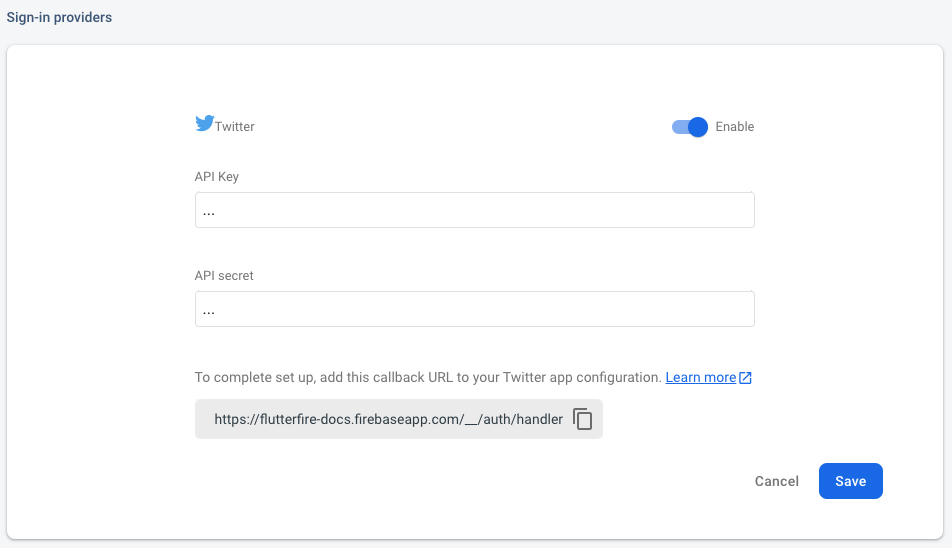Click the external link icon beside Learn more
Screen dimensions: 952x548
[745, 378]
